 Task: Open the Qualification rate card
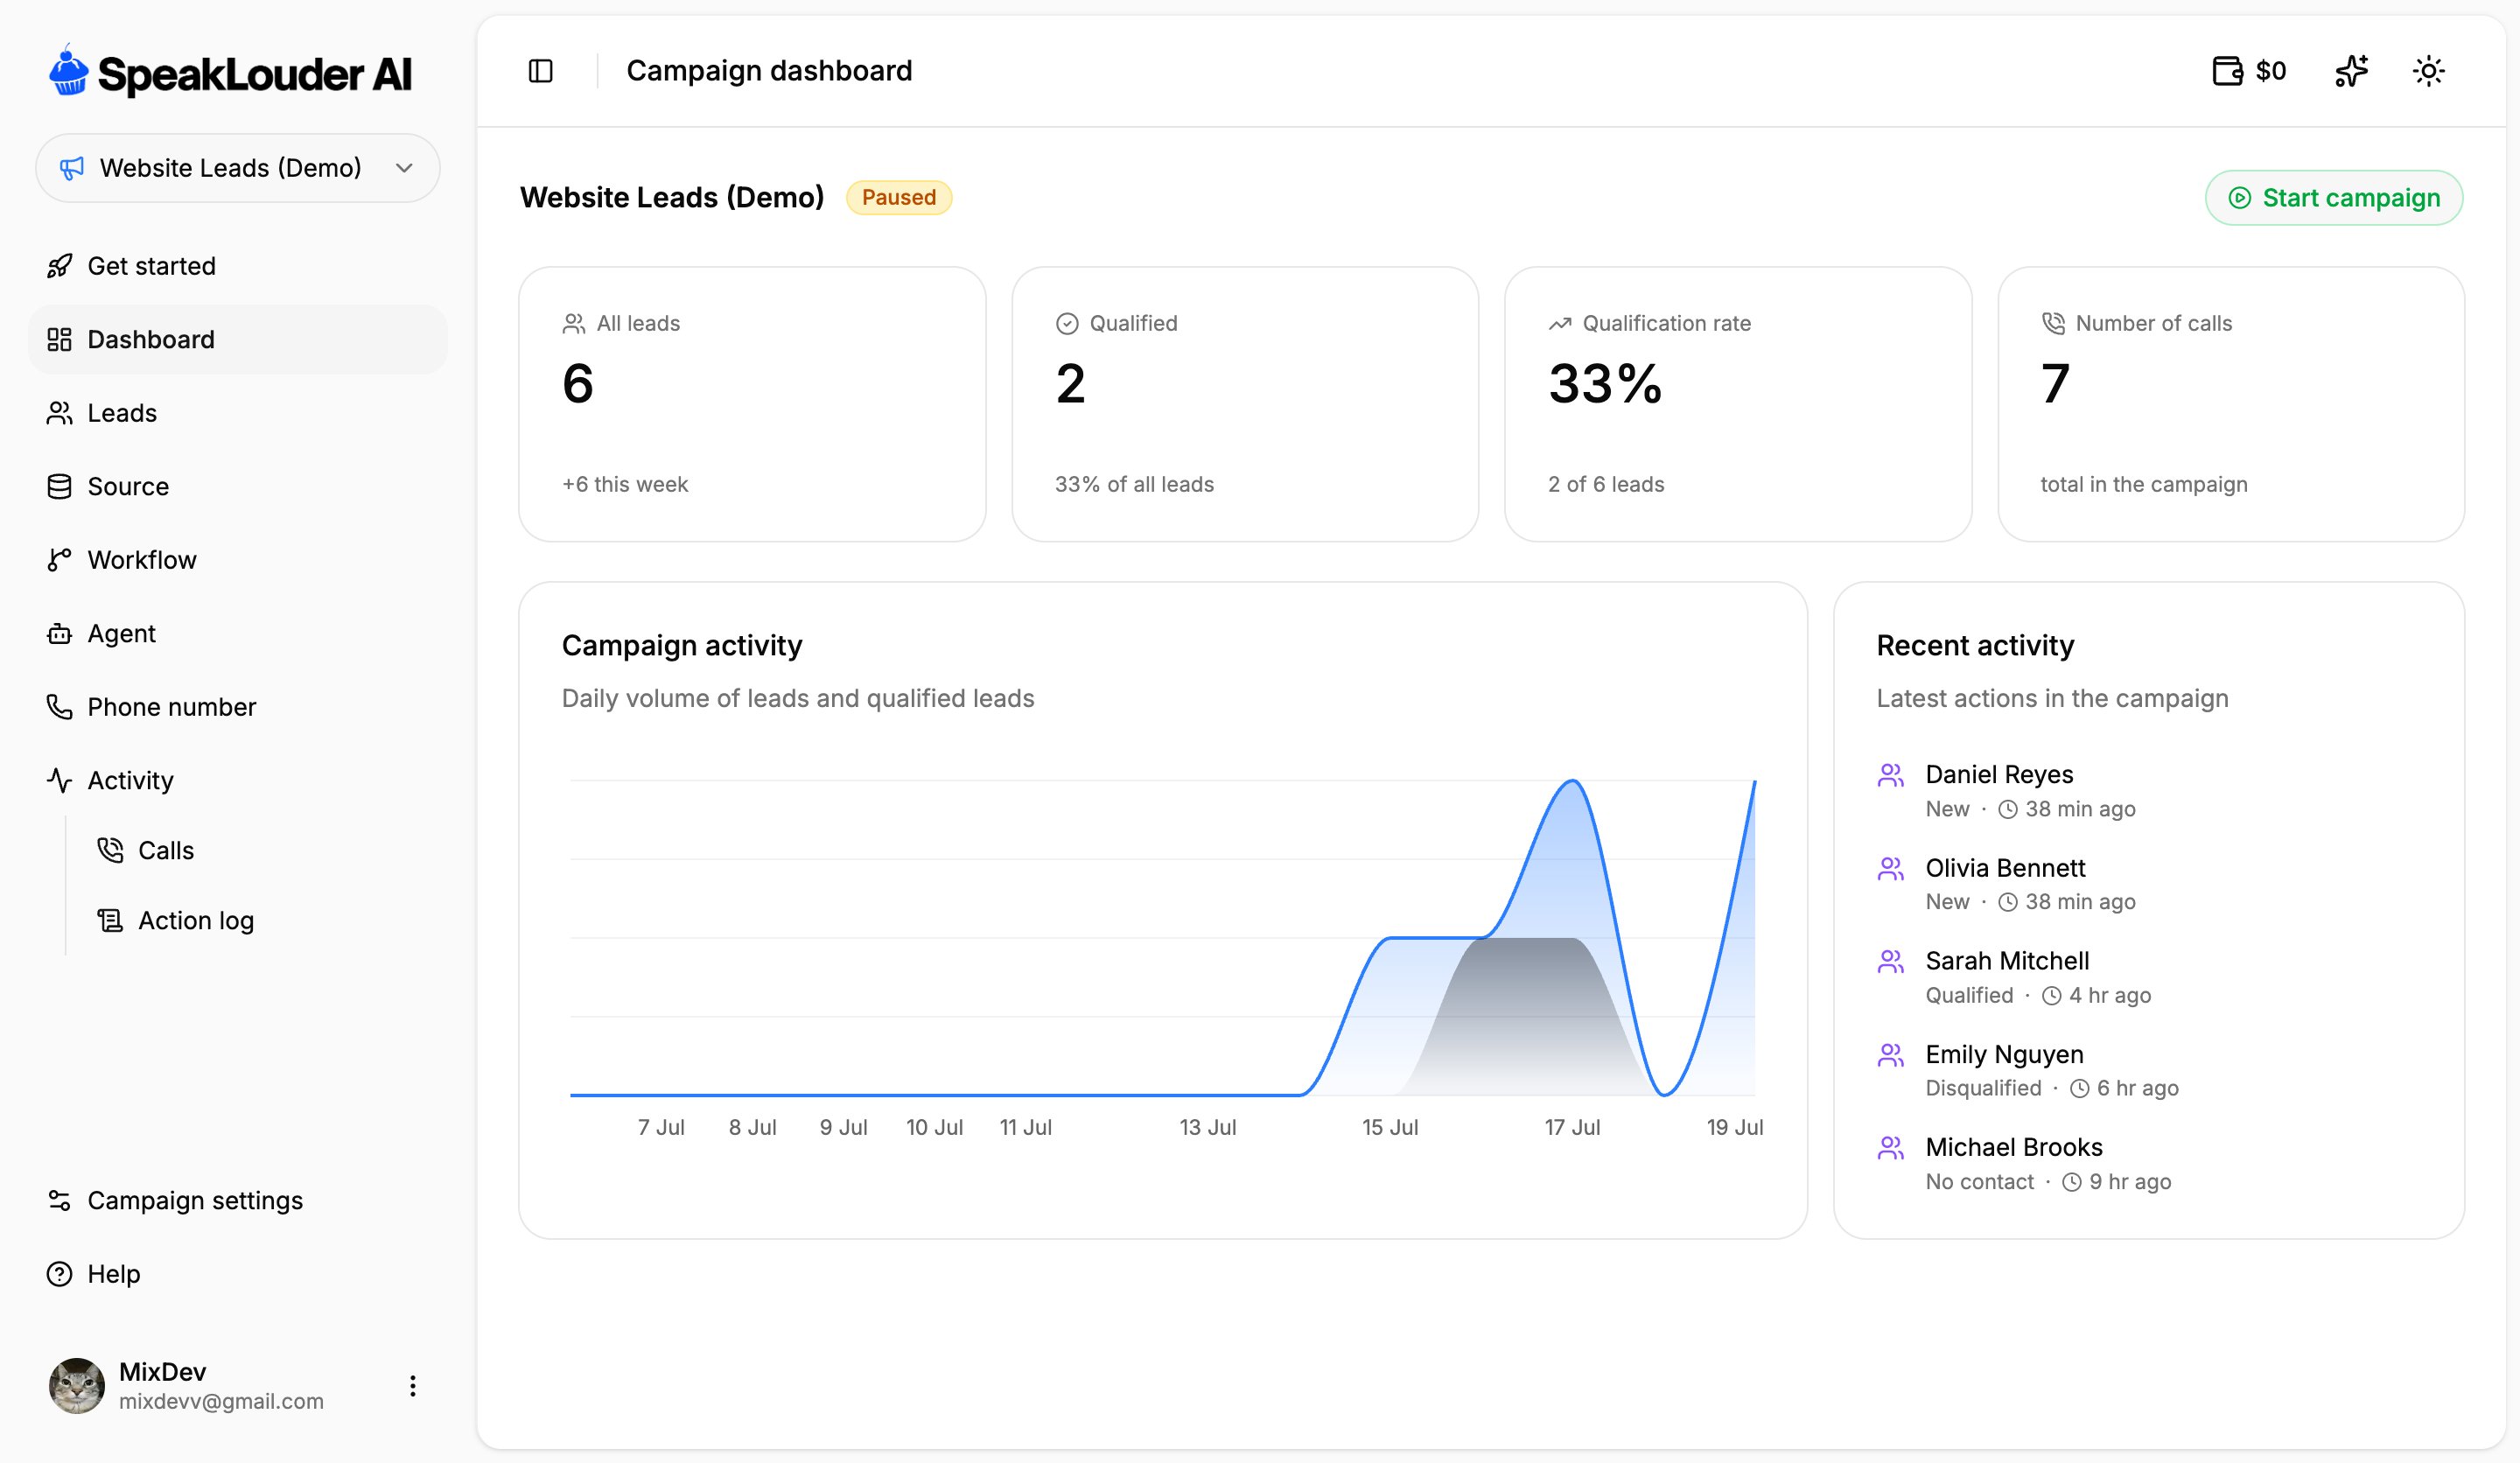tap(1738, 404)
